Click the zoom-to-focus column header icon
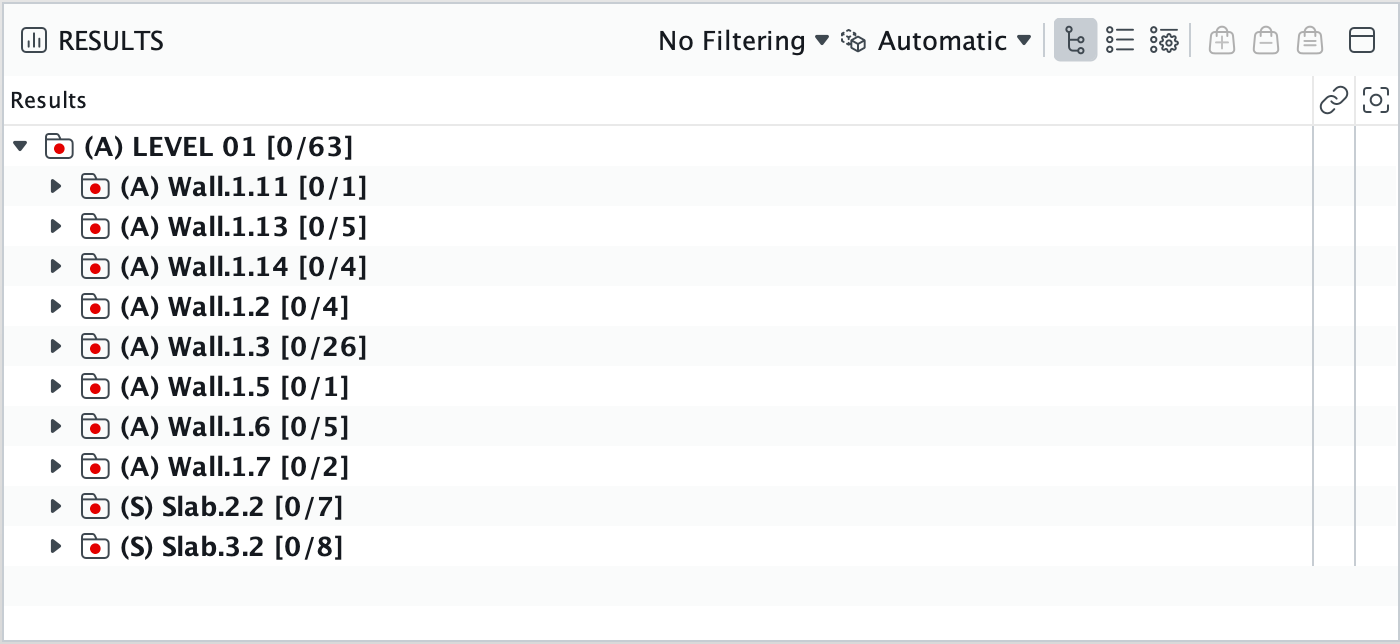Screen dimensions: 1400x644 1377,100
